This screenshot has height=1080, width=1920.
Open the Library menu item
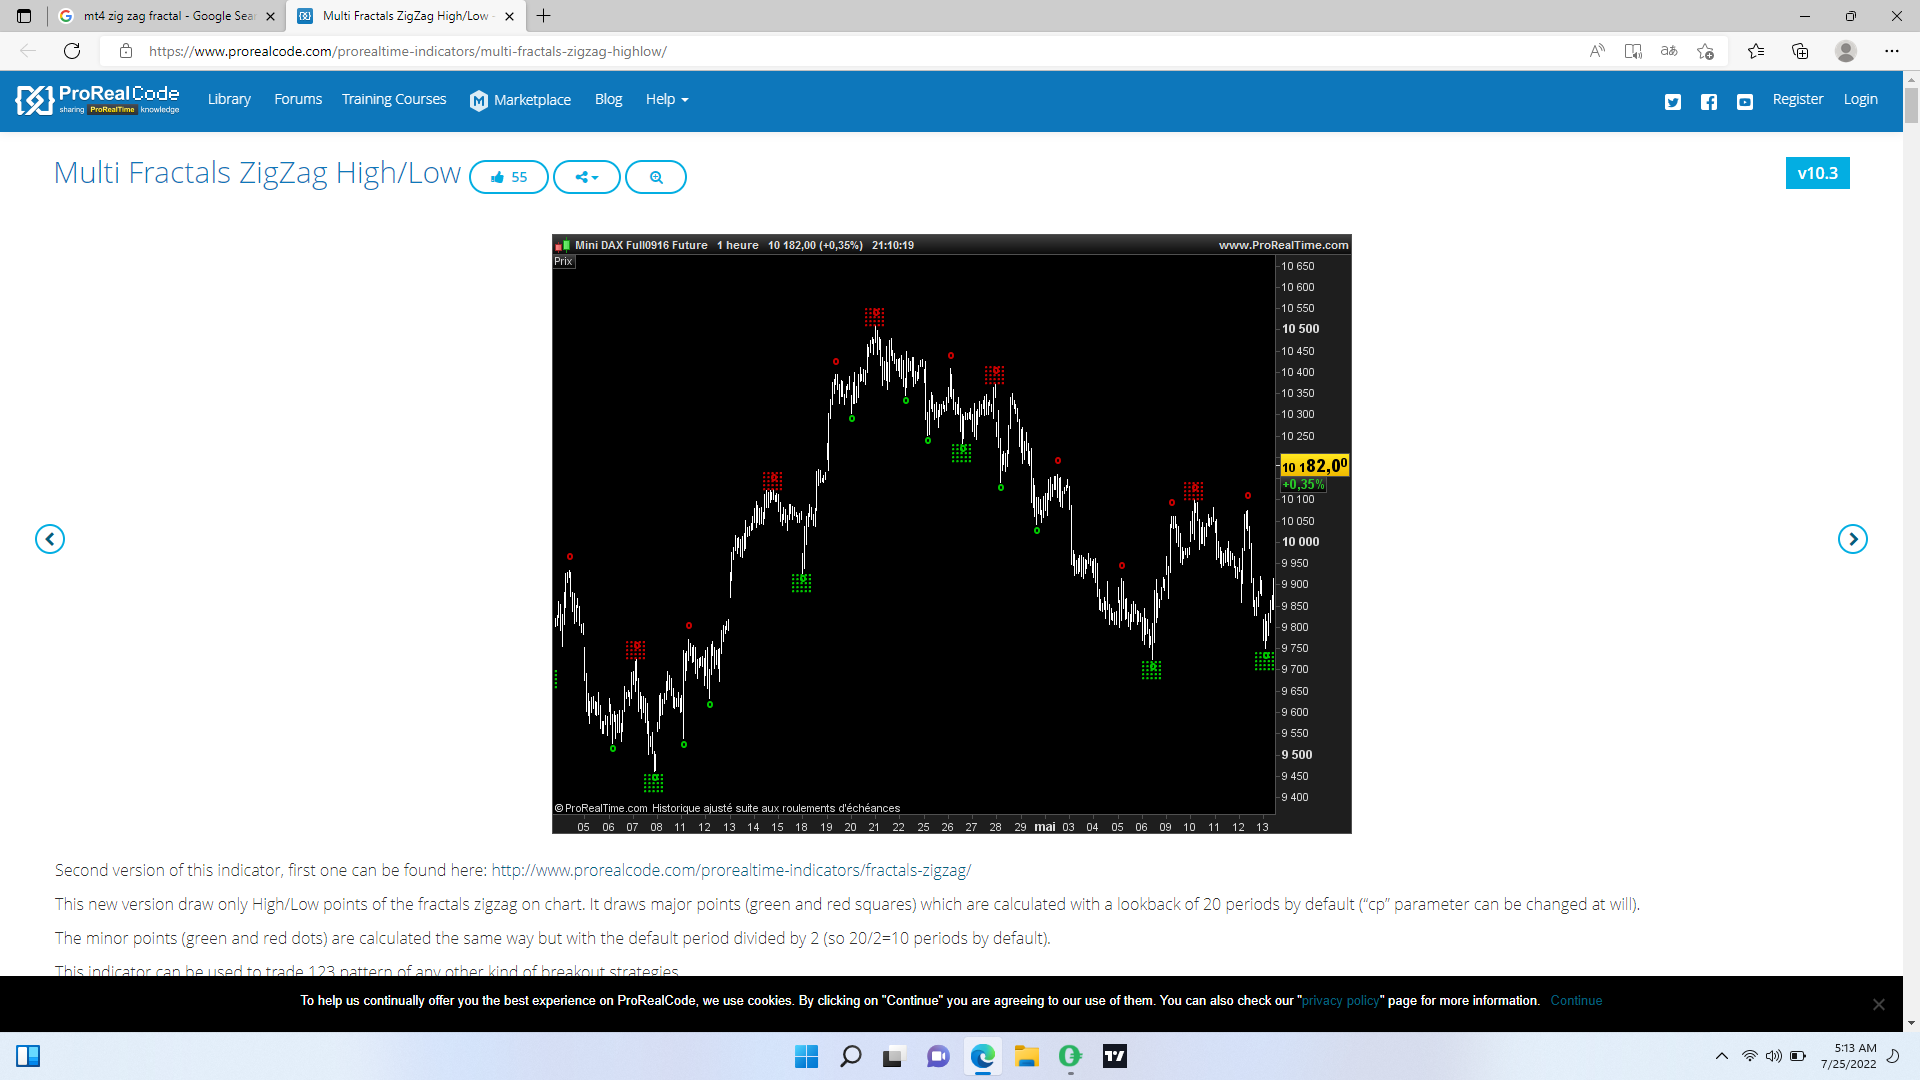[229, 99]
